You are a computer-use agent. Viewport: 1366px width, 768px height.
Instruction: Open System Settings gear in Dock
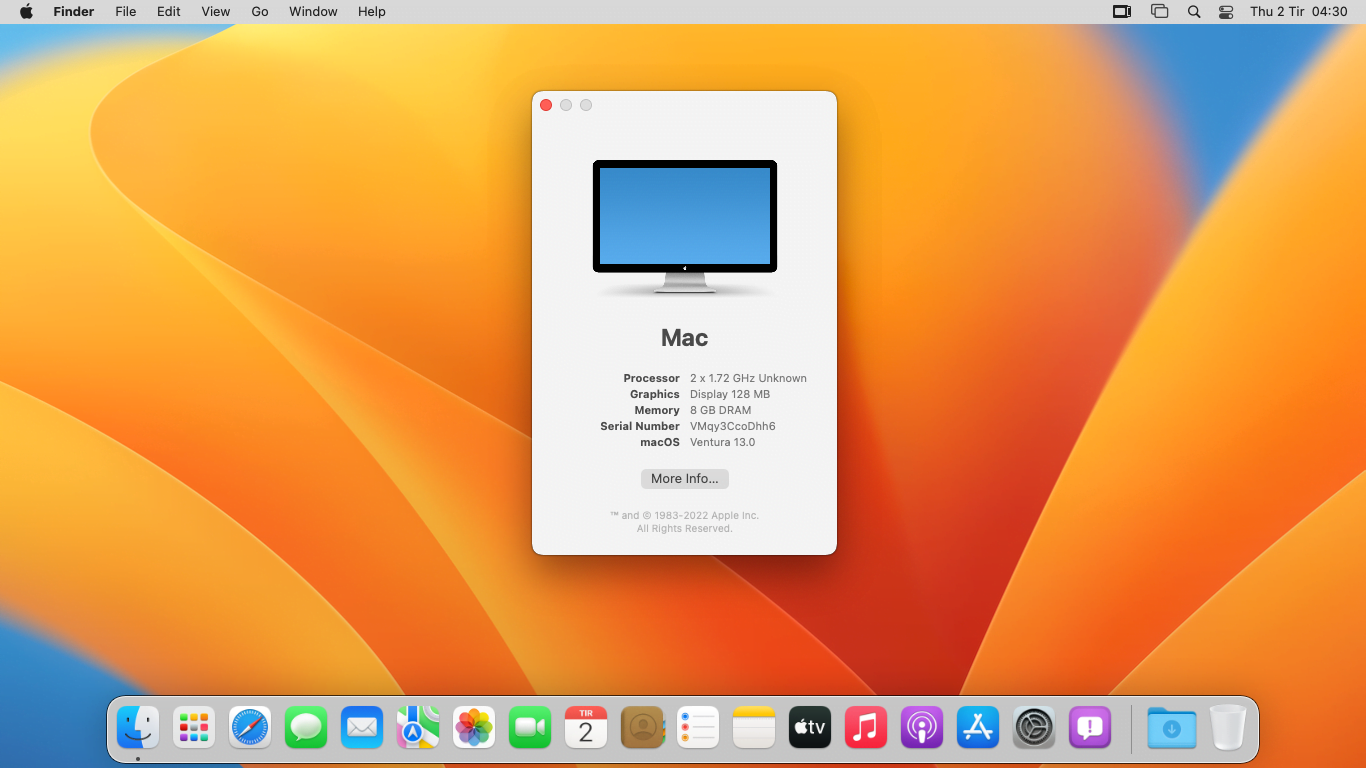(x=1034, y=727)
